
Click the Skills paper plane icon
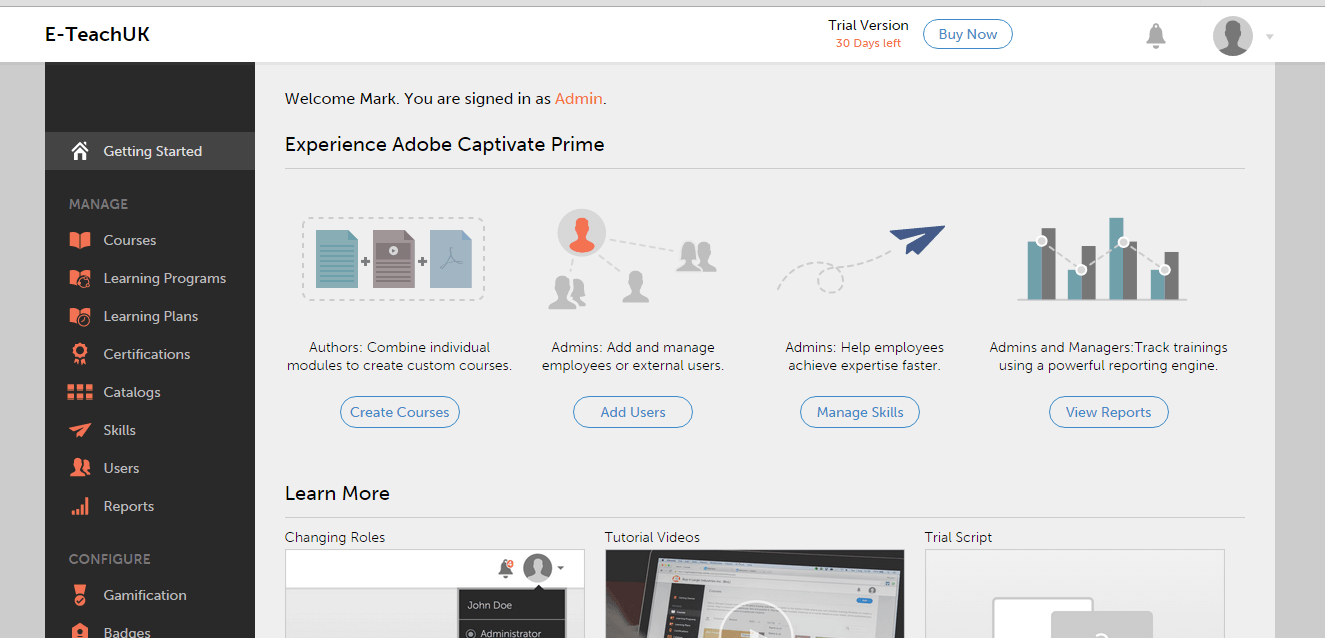click(x=80, y=430)
